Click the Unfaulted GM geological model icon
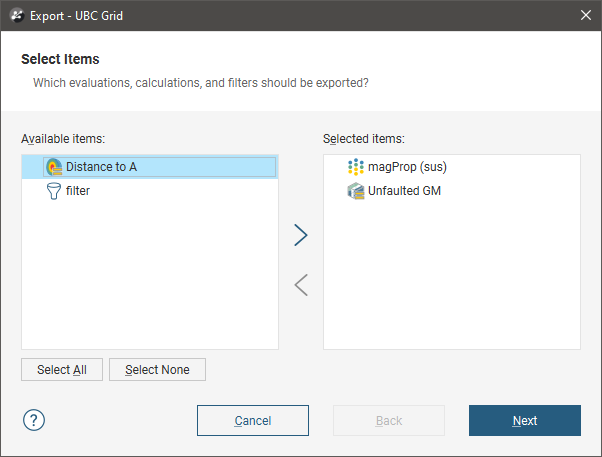Screen dimensions: 602x457 (x=355, y=191)
